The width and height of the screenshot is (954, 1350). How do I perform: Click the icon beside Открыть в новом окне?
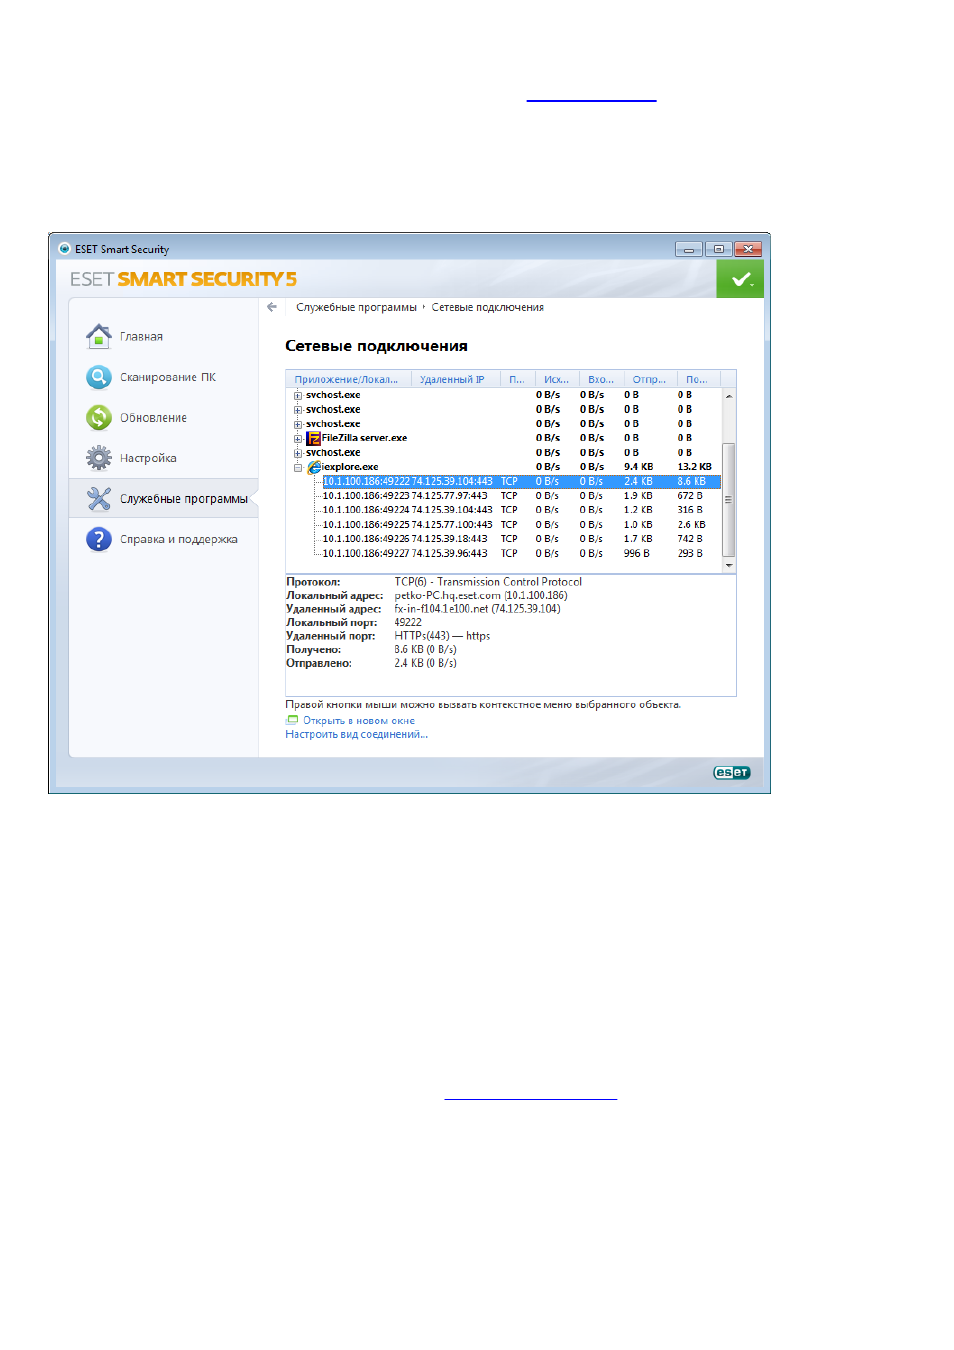292,720
